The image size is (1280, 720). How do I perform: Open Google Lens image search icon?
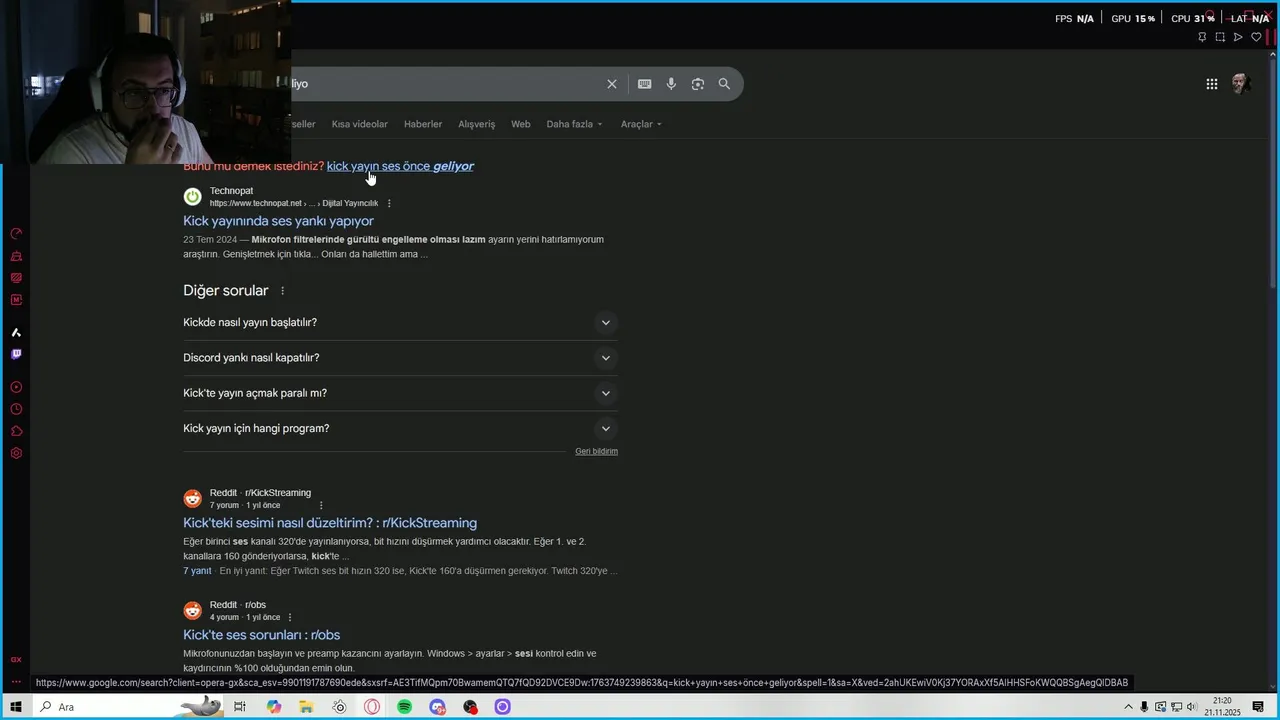pos(698,84)
